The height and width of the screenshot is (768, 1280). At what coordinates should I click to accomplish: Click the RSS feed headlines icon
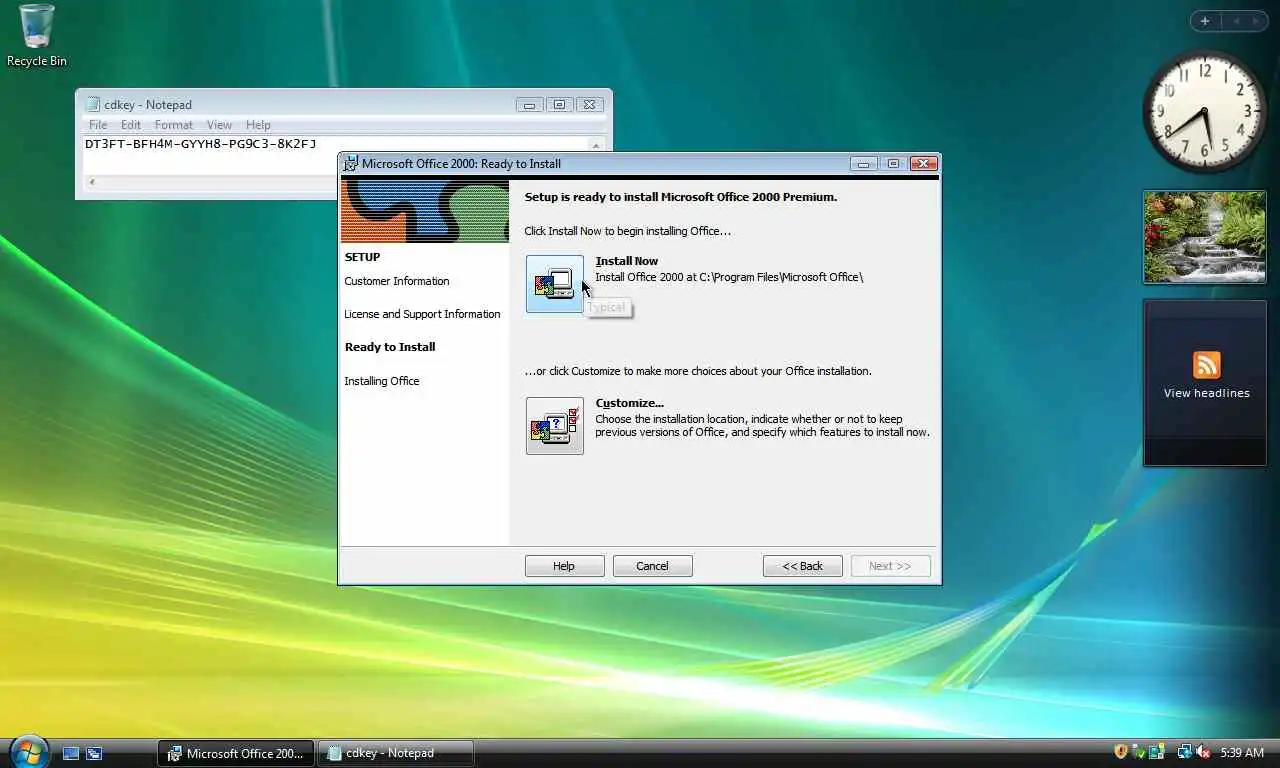(x=1207, y=365)
